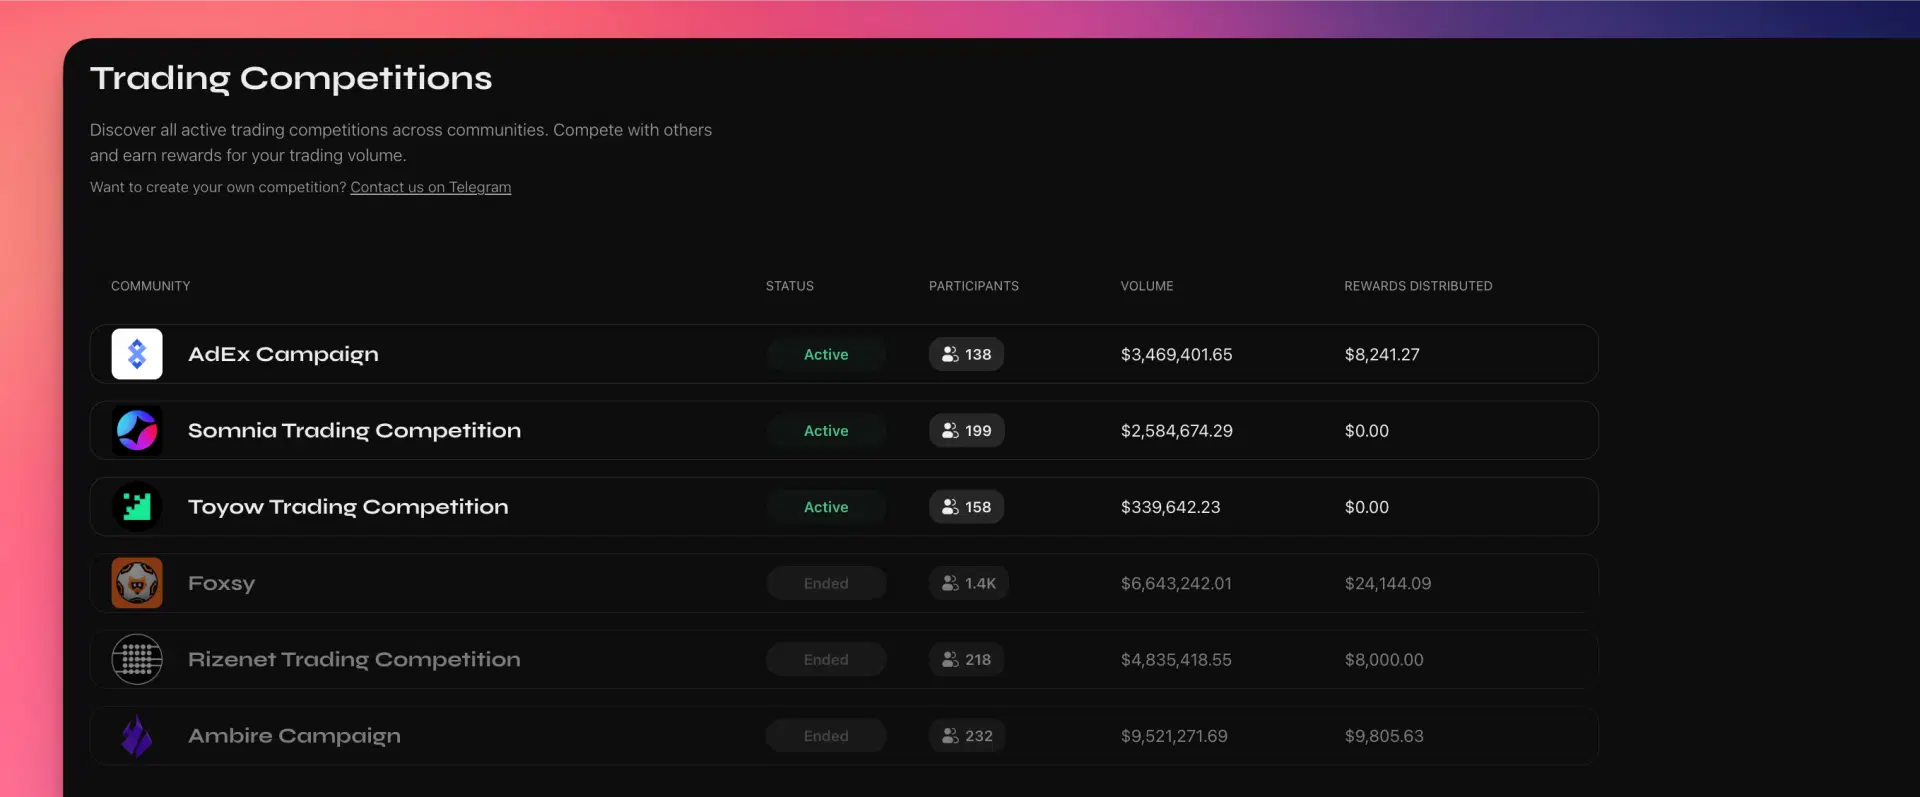This screenshot has height=797, width=1920.
Task: Open the Toyow Trading Competition entry
Action: point(844,507)
